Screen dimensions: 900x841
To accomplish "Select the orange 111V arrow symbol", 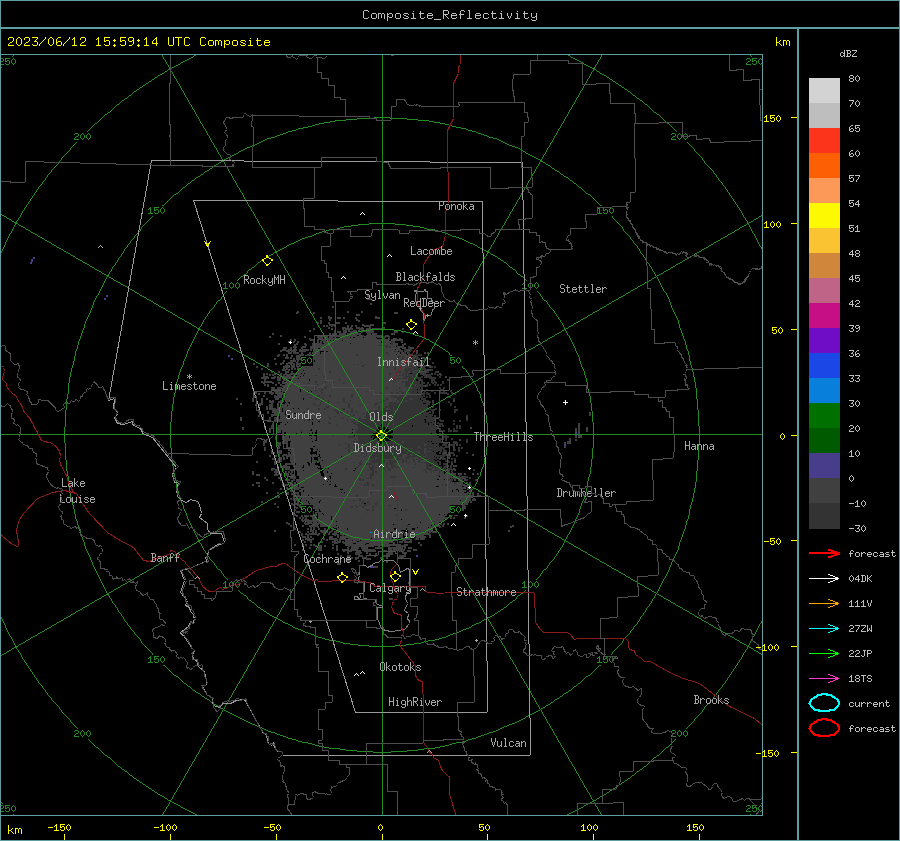I will click(x=824, y=603).
